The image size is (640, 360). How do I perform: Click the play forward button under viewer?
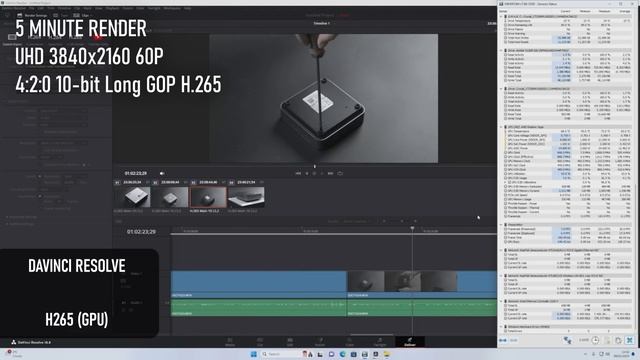pyautogui.click(x=322, y=173)
